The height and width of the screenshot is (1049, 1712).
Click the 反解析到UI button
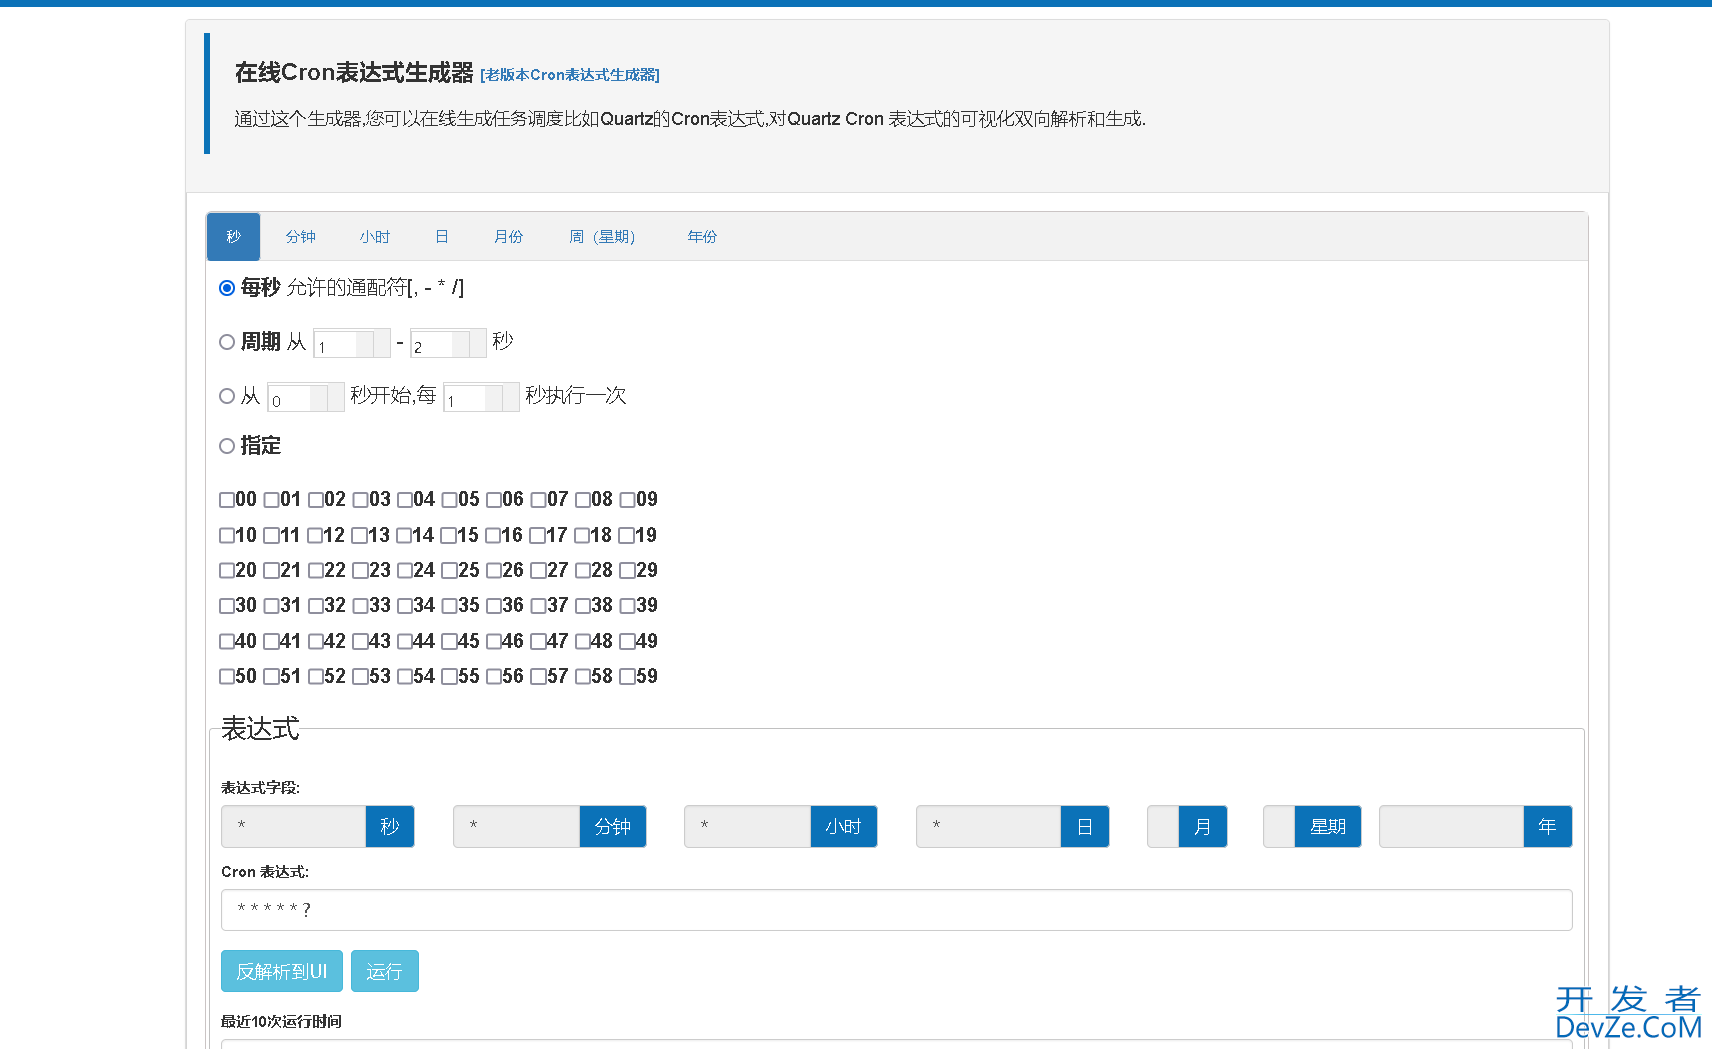pos(282,971)
